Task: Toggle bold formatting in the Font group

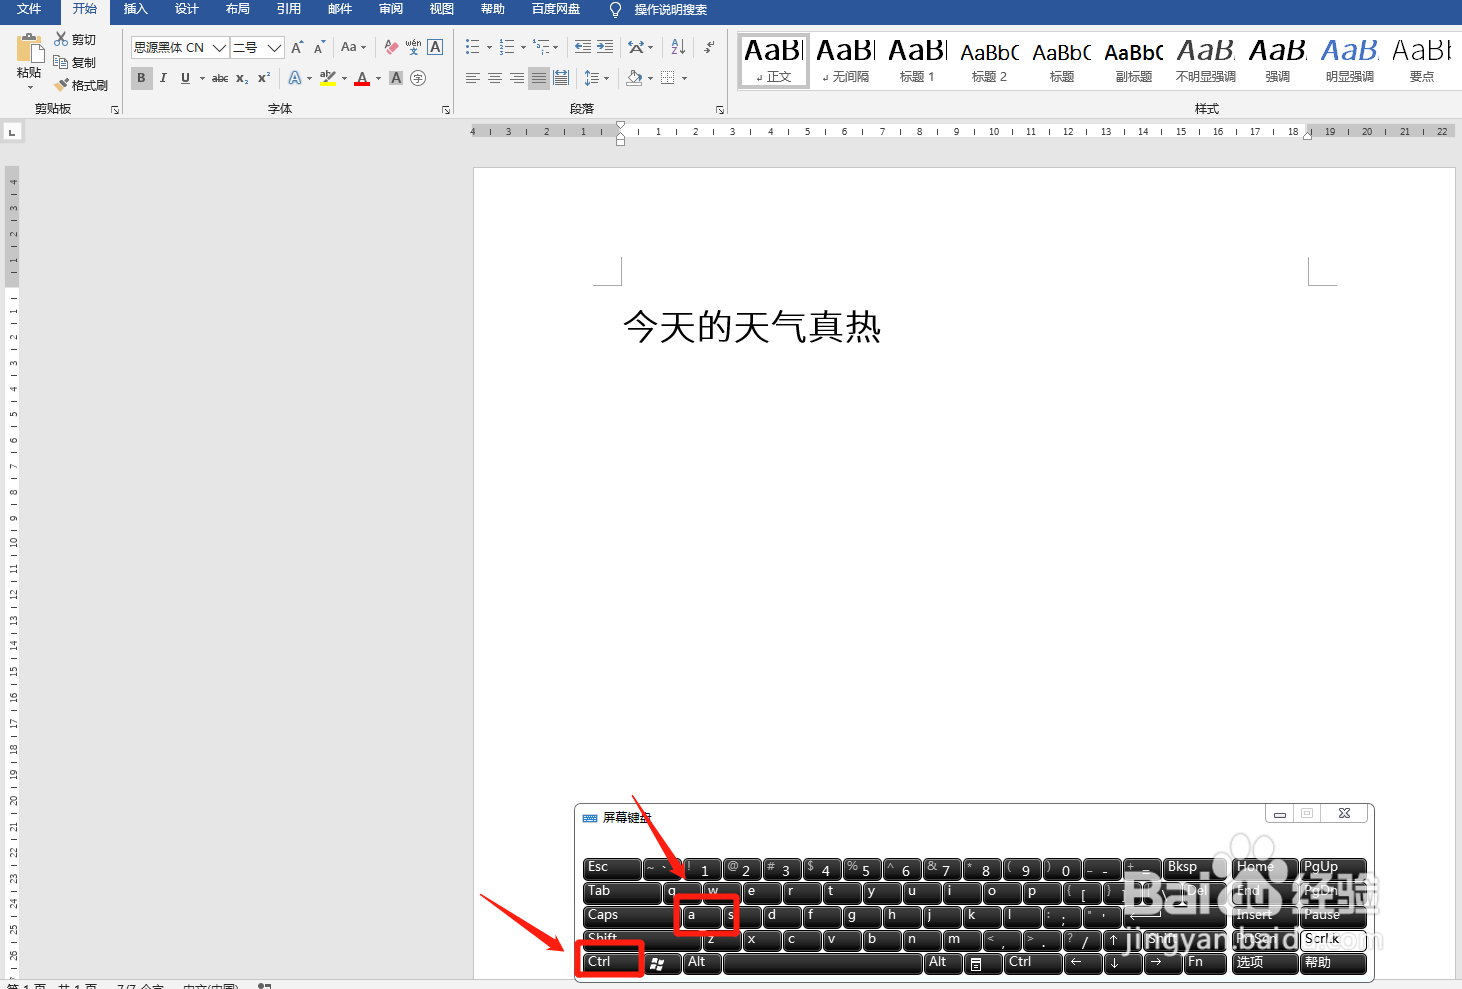Action: (x=141, y=78)
